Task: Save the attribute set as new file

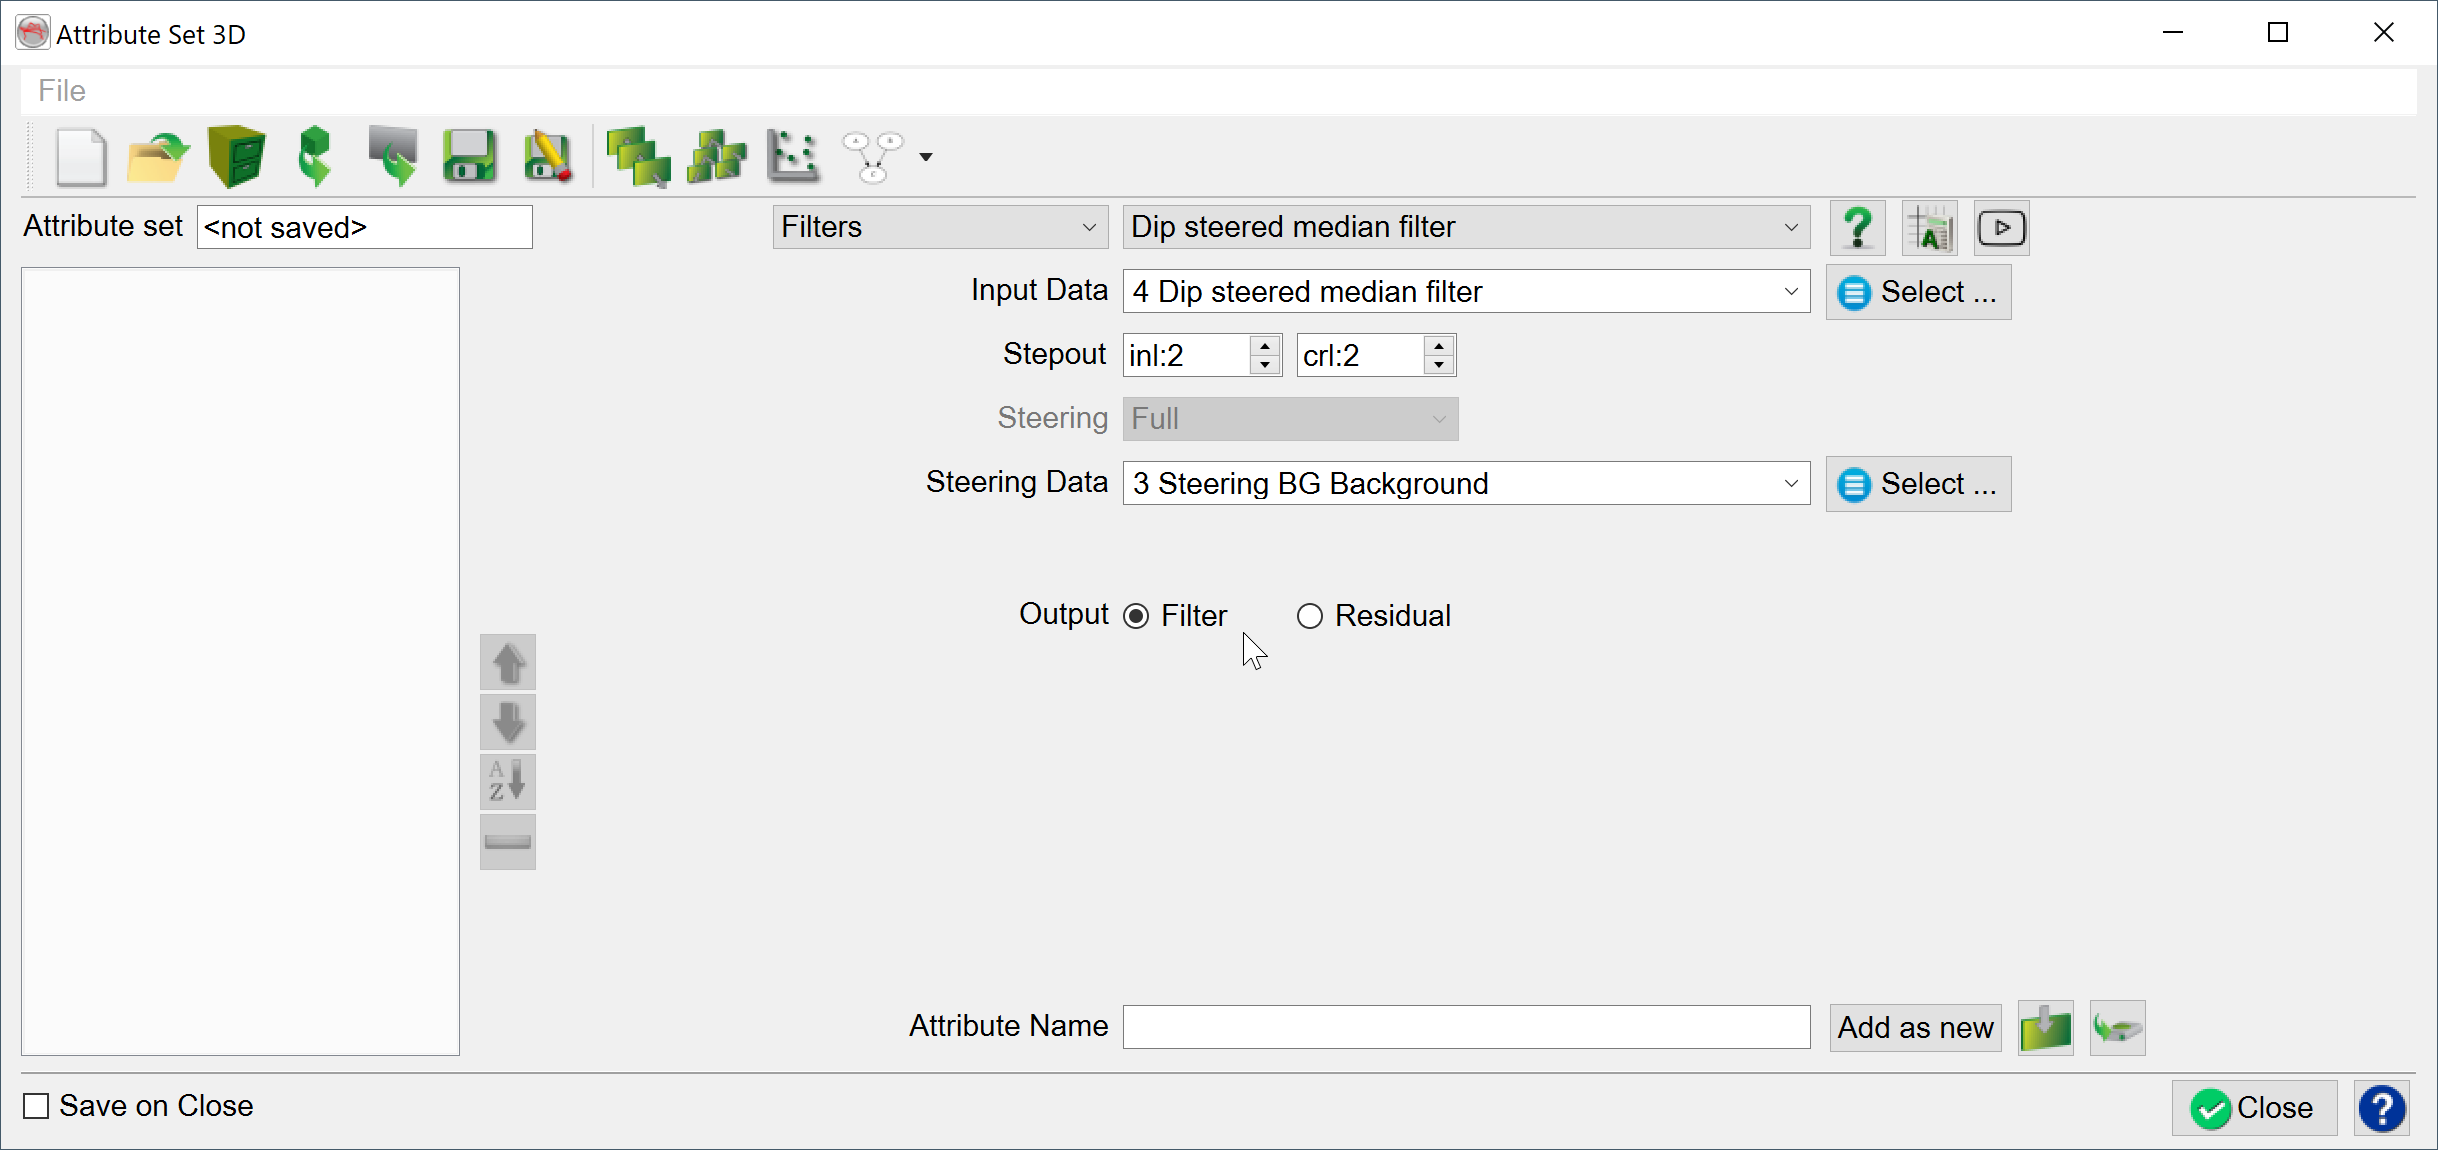Action: (546, 157)
